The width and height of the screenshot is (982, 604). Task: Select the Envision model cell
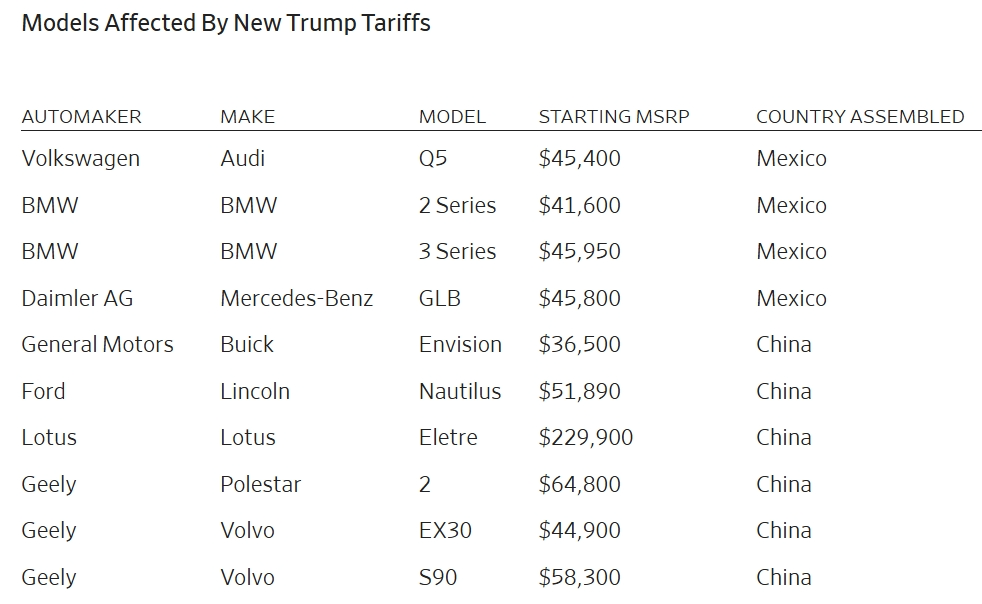click(x=460, y=345)
